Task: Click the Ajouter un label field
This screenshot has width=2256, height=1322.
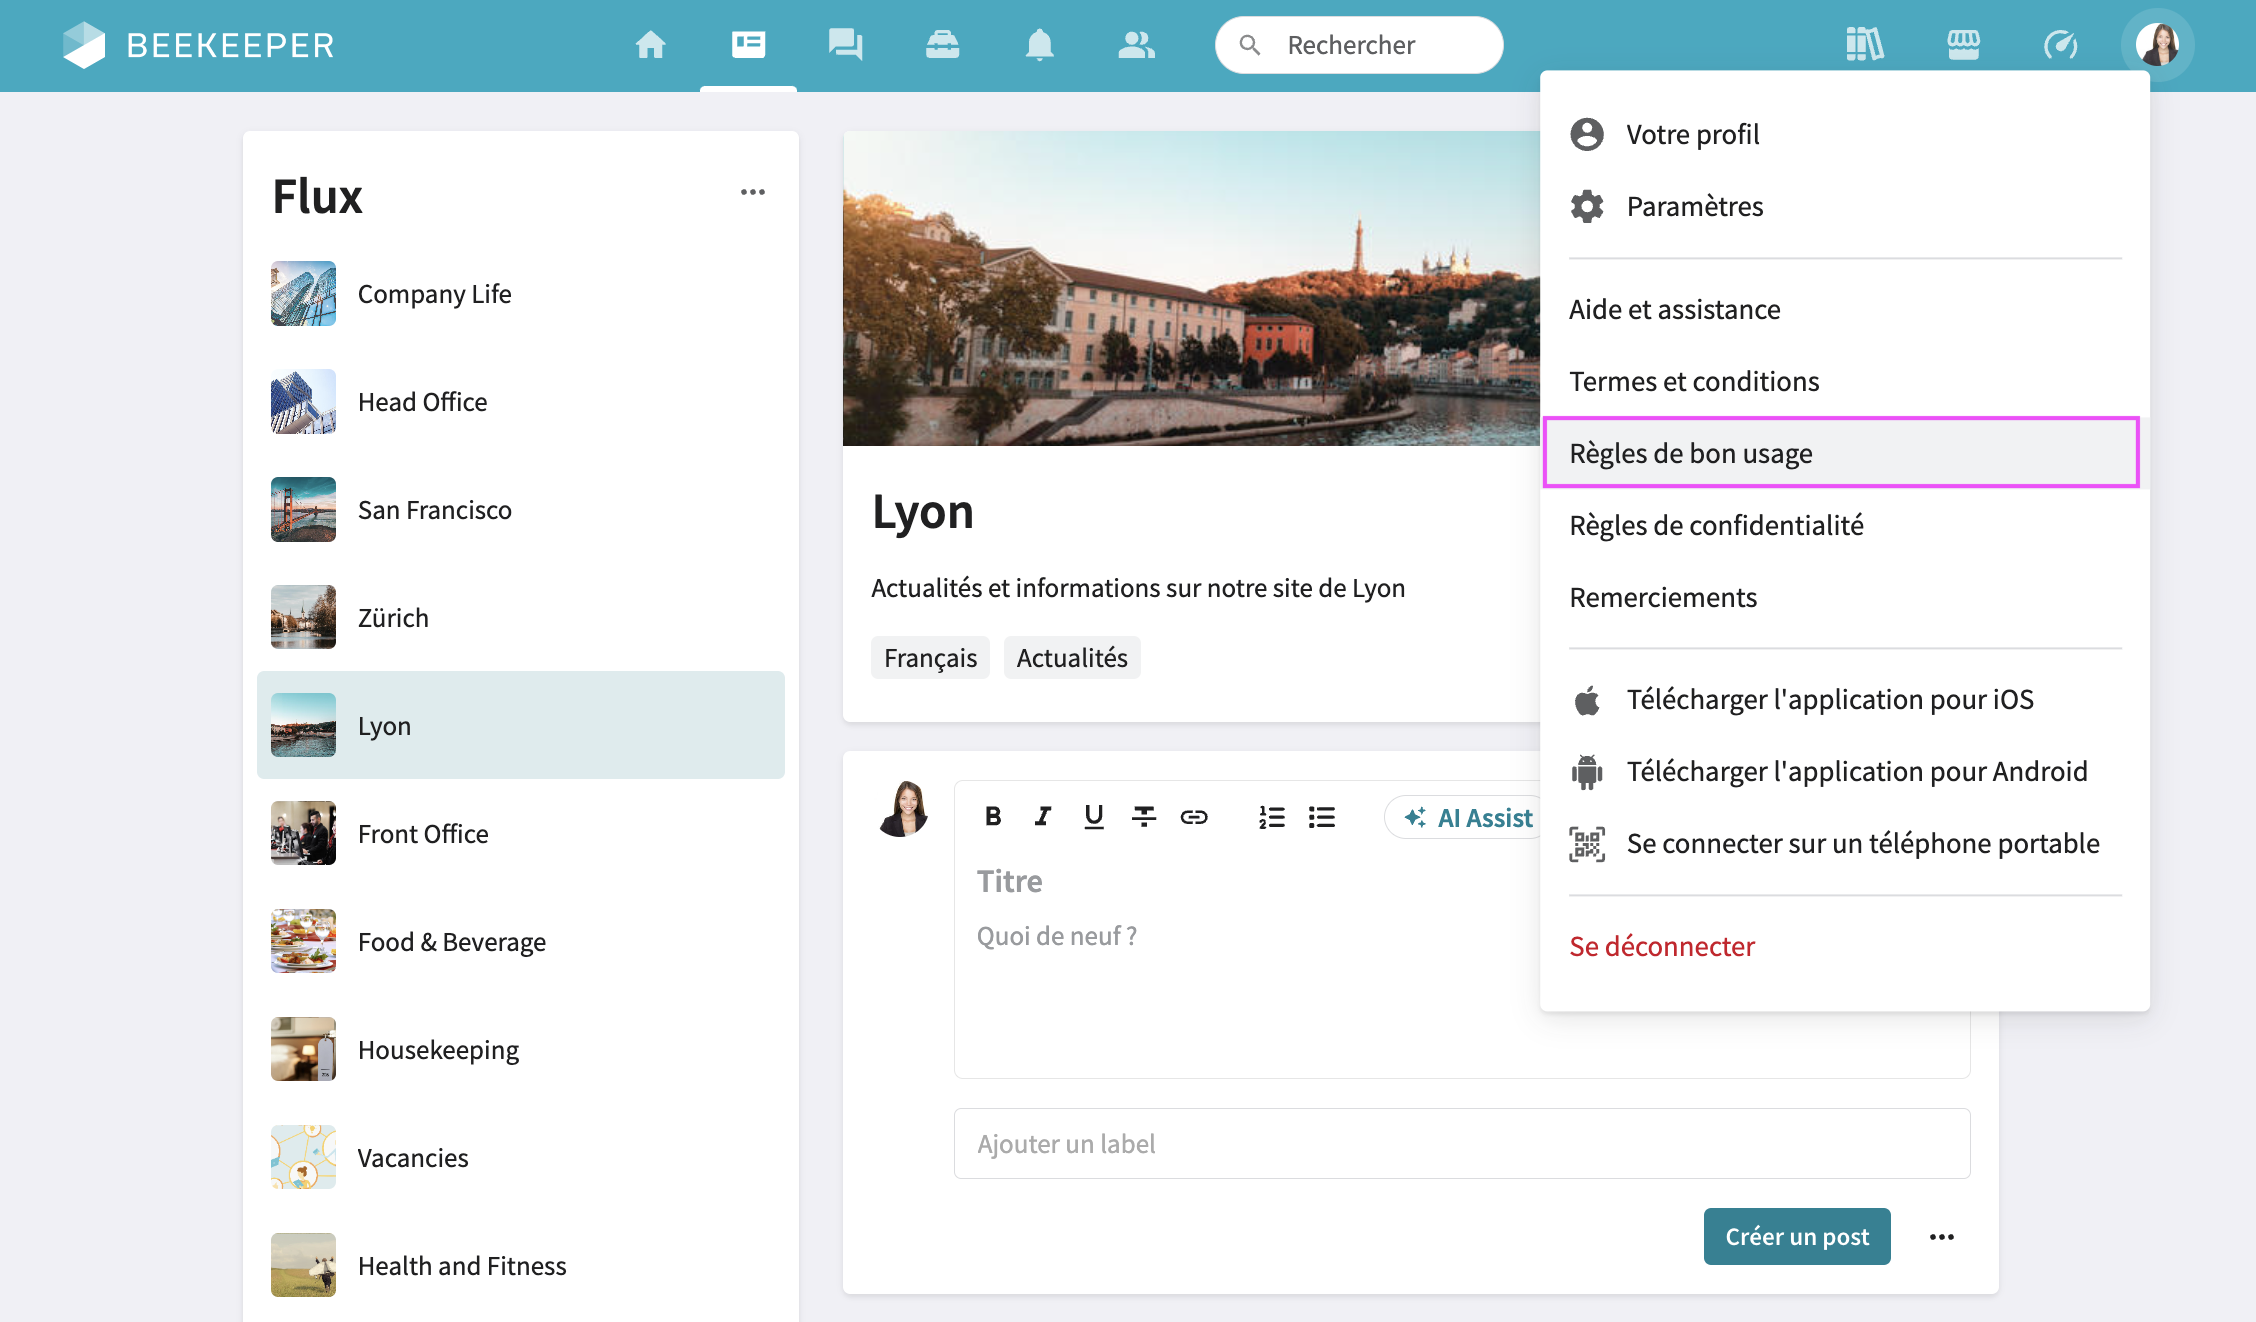Action: click(1461, 1144)
